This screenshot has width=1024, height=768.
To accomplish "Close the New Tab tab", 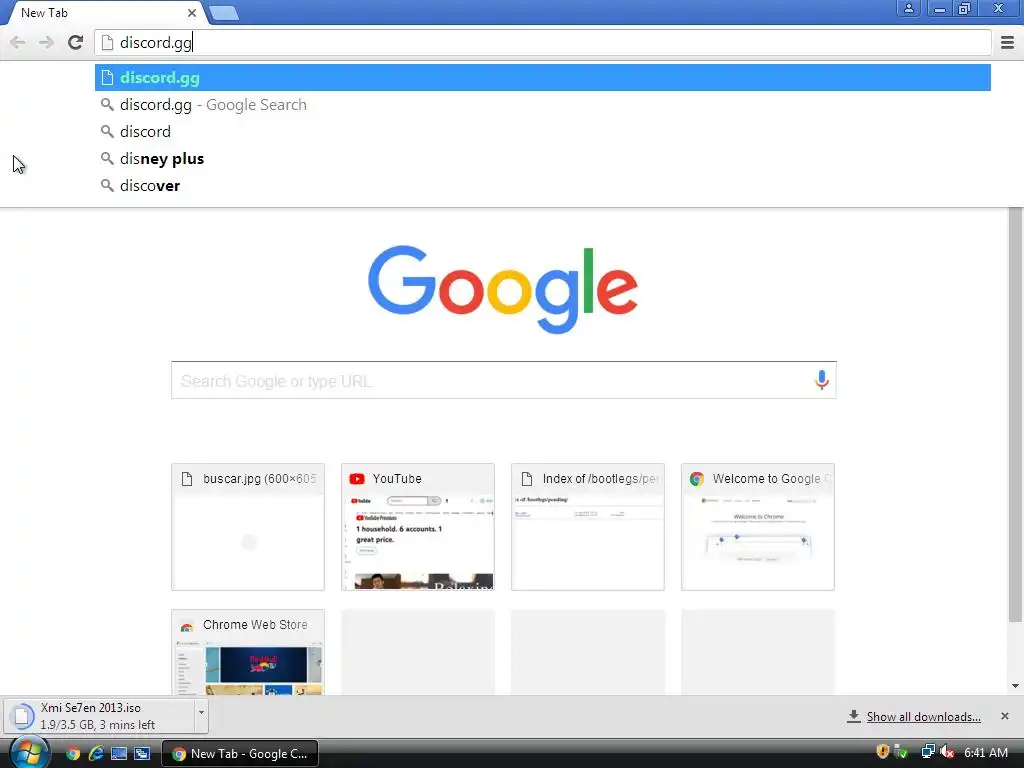I will [x=191, y=13].
